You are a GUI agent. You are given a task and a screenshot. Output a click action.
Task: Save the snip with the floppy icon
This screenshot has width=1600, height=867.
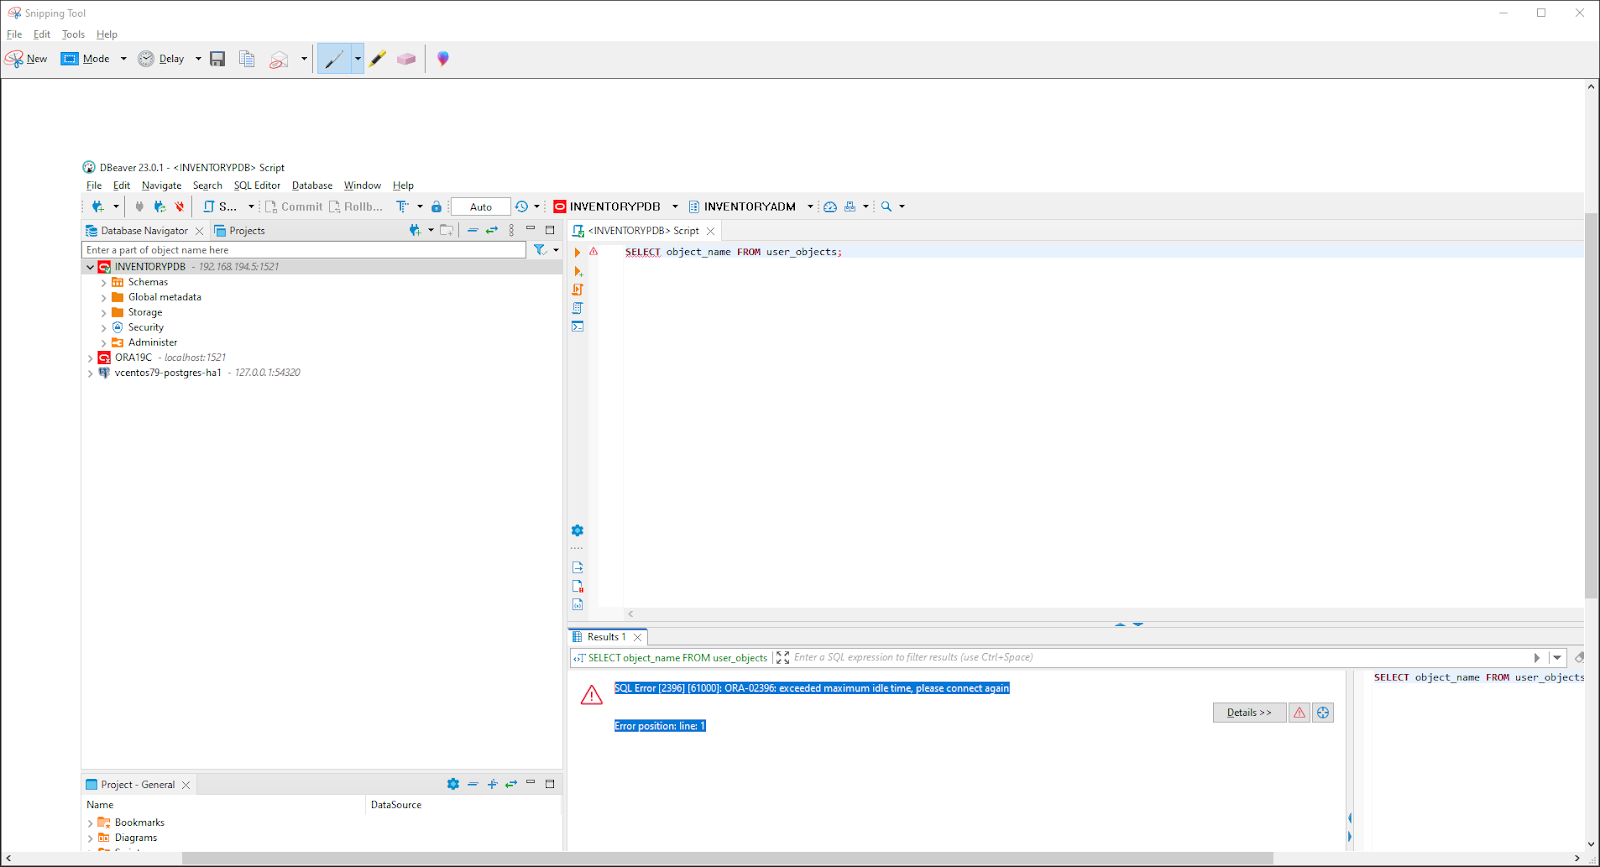click(x=217, y=59)
